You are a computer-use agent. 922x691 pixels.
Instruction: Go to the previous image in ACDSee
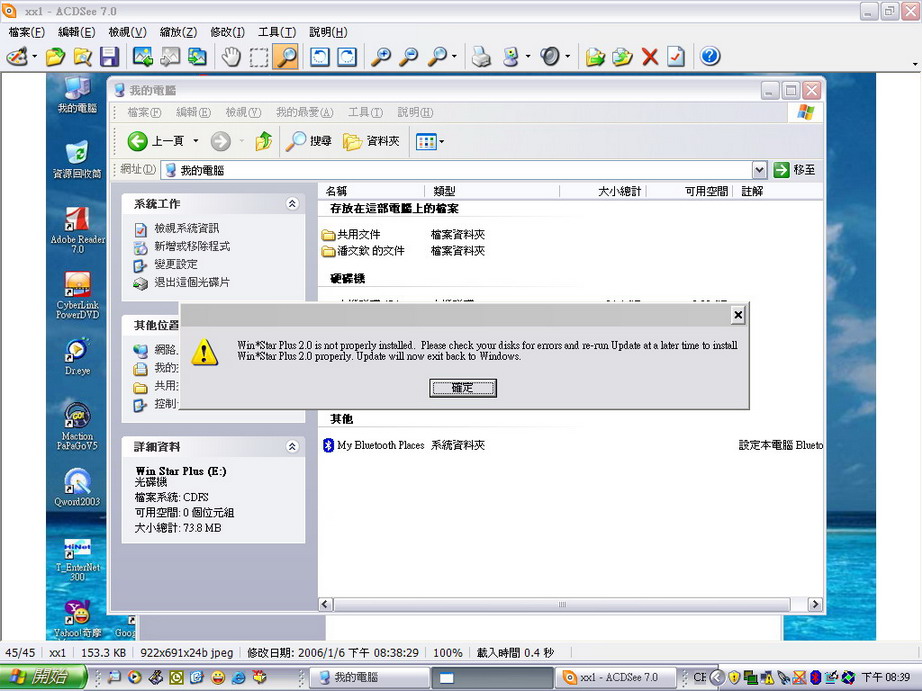coord(143,56)
